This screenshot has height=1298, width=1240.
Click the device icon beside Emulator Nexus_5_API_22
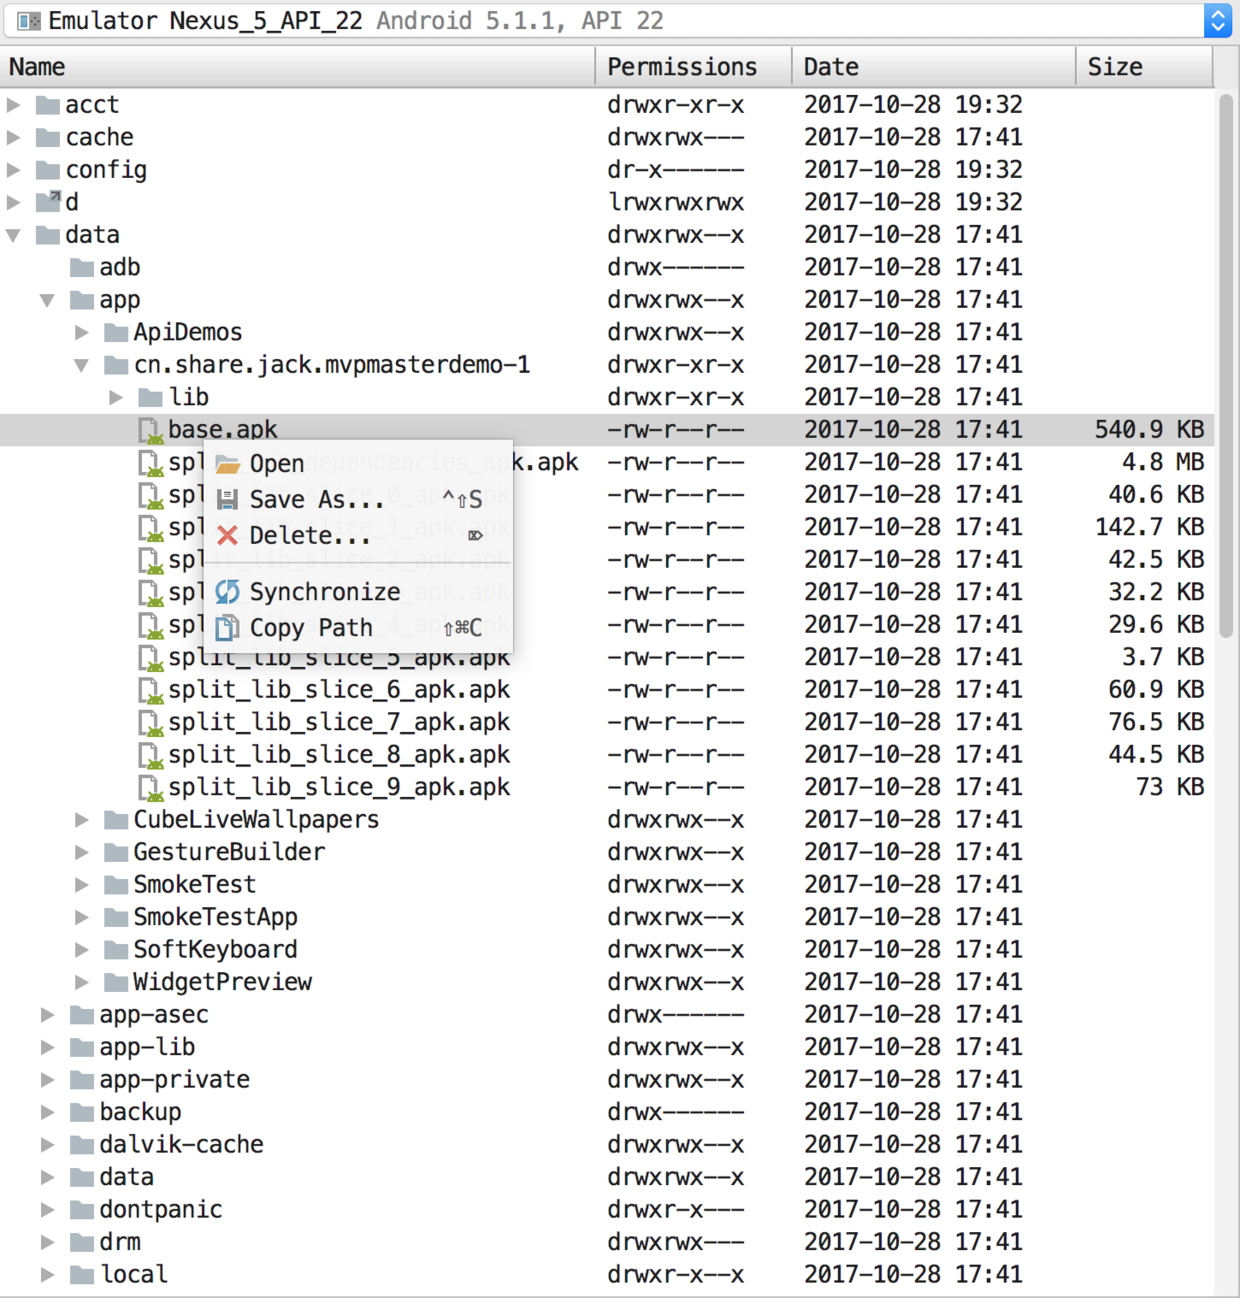(x=29, y=21)
